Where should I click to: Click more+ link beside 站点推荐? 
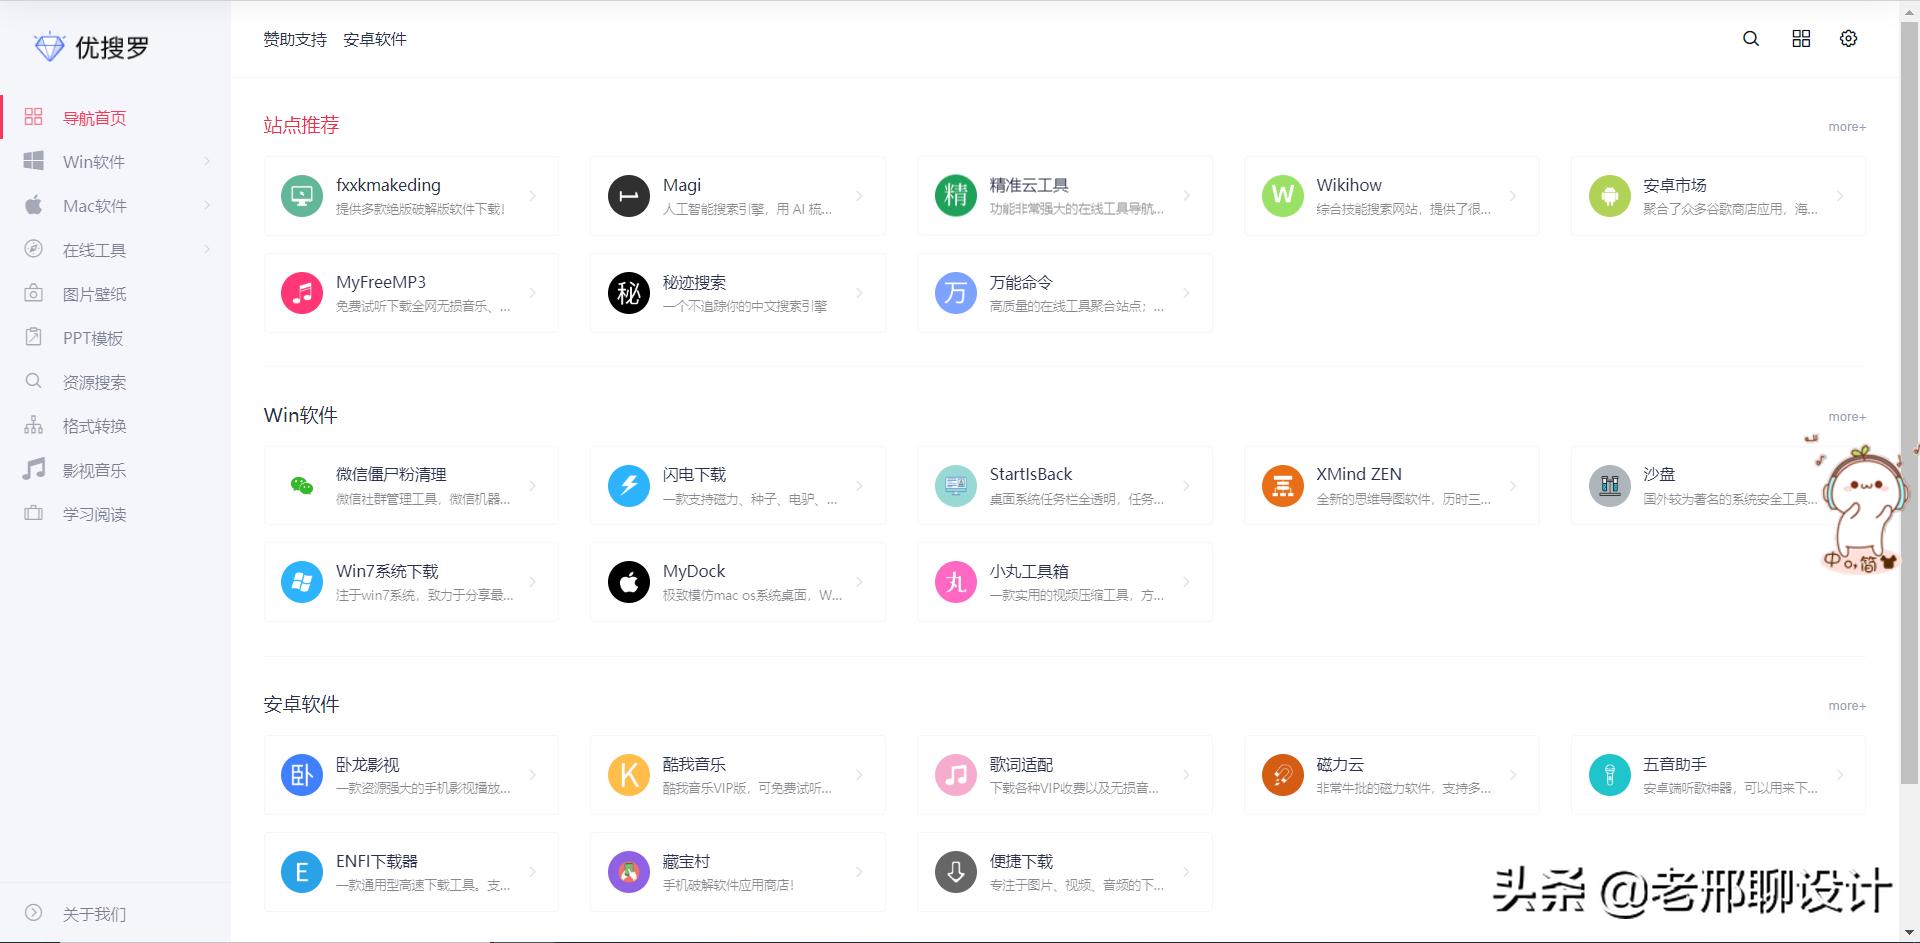point(1846,127)
